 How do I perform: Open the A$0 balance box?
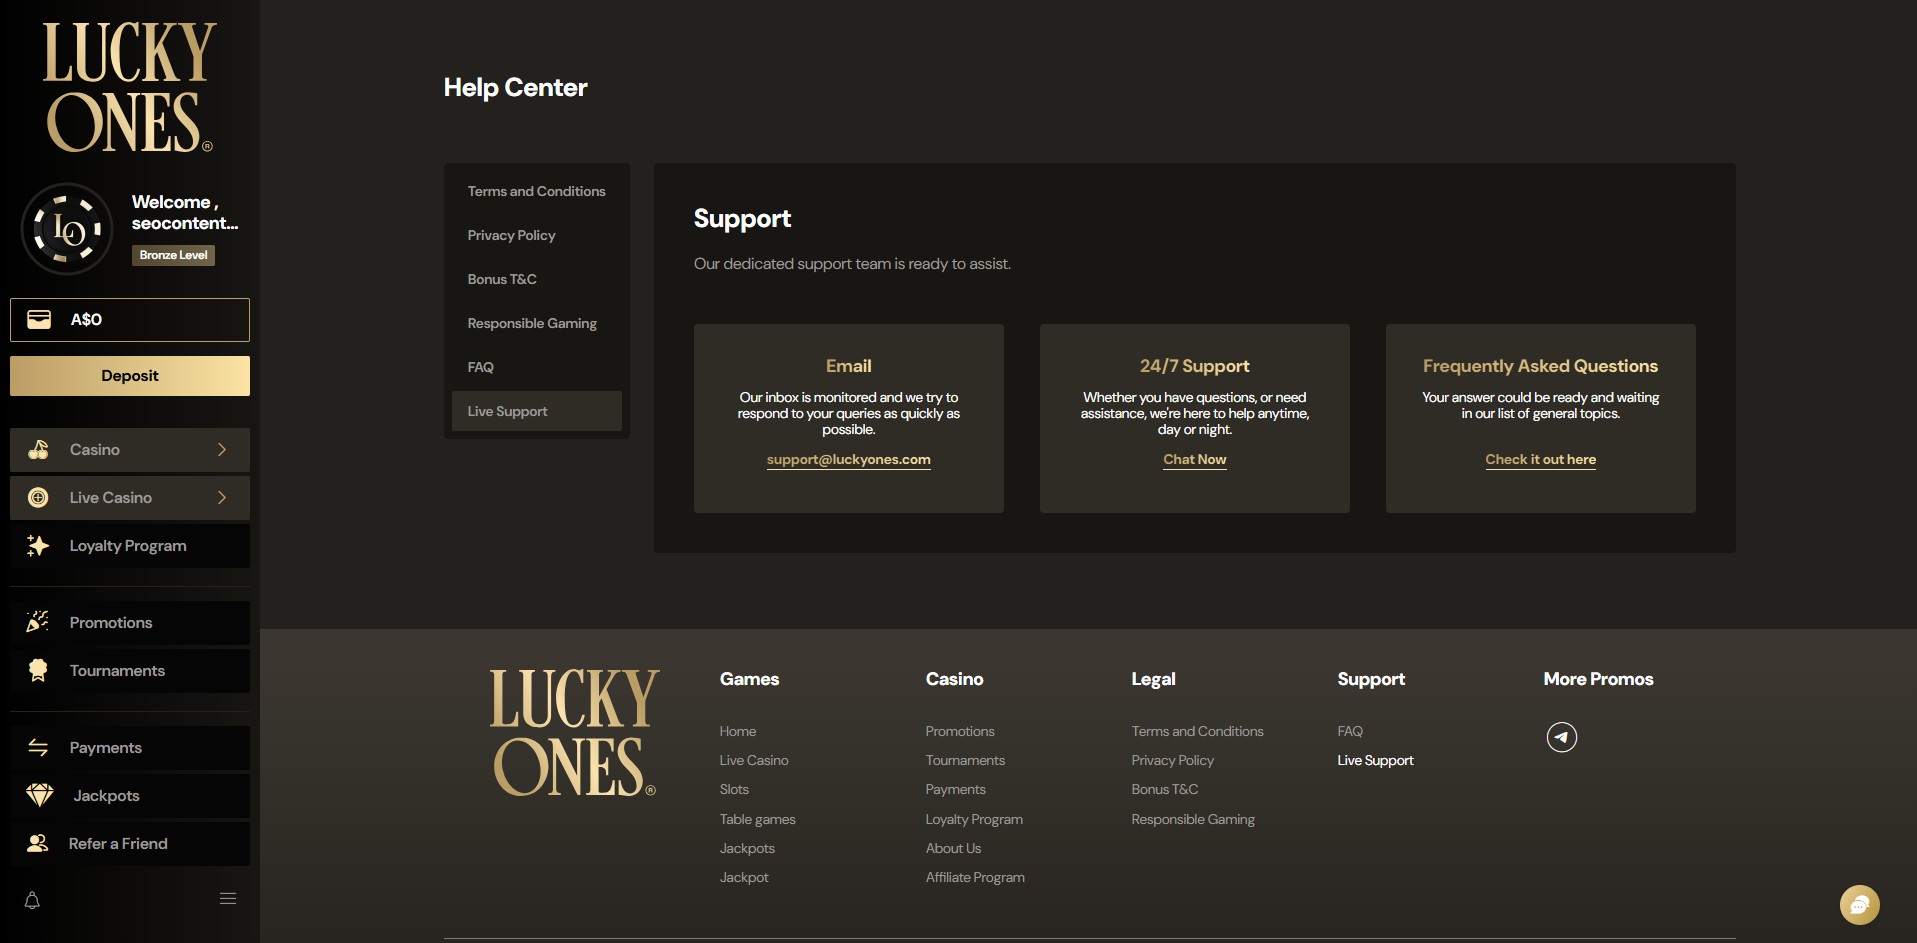click(130, 320)
